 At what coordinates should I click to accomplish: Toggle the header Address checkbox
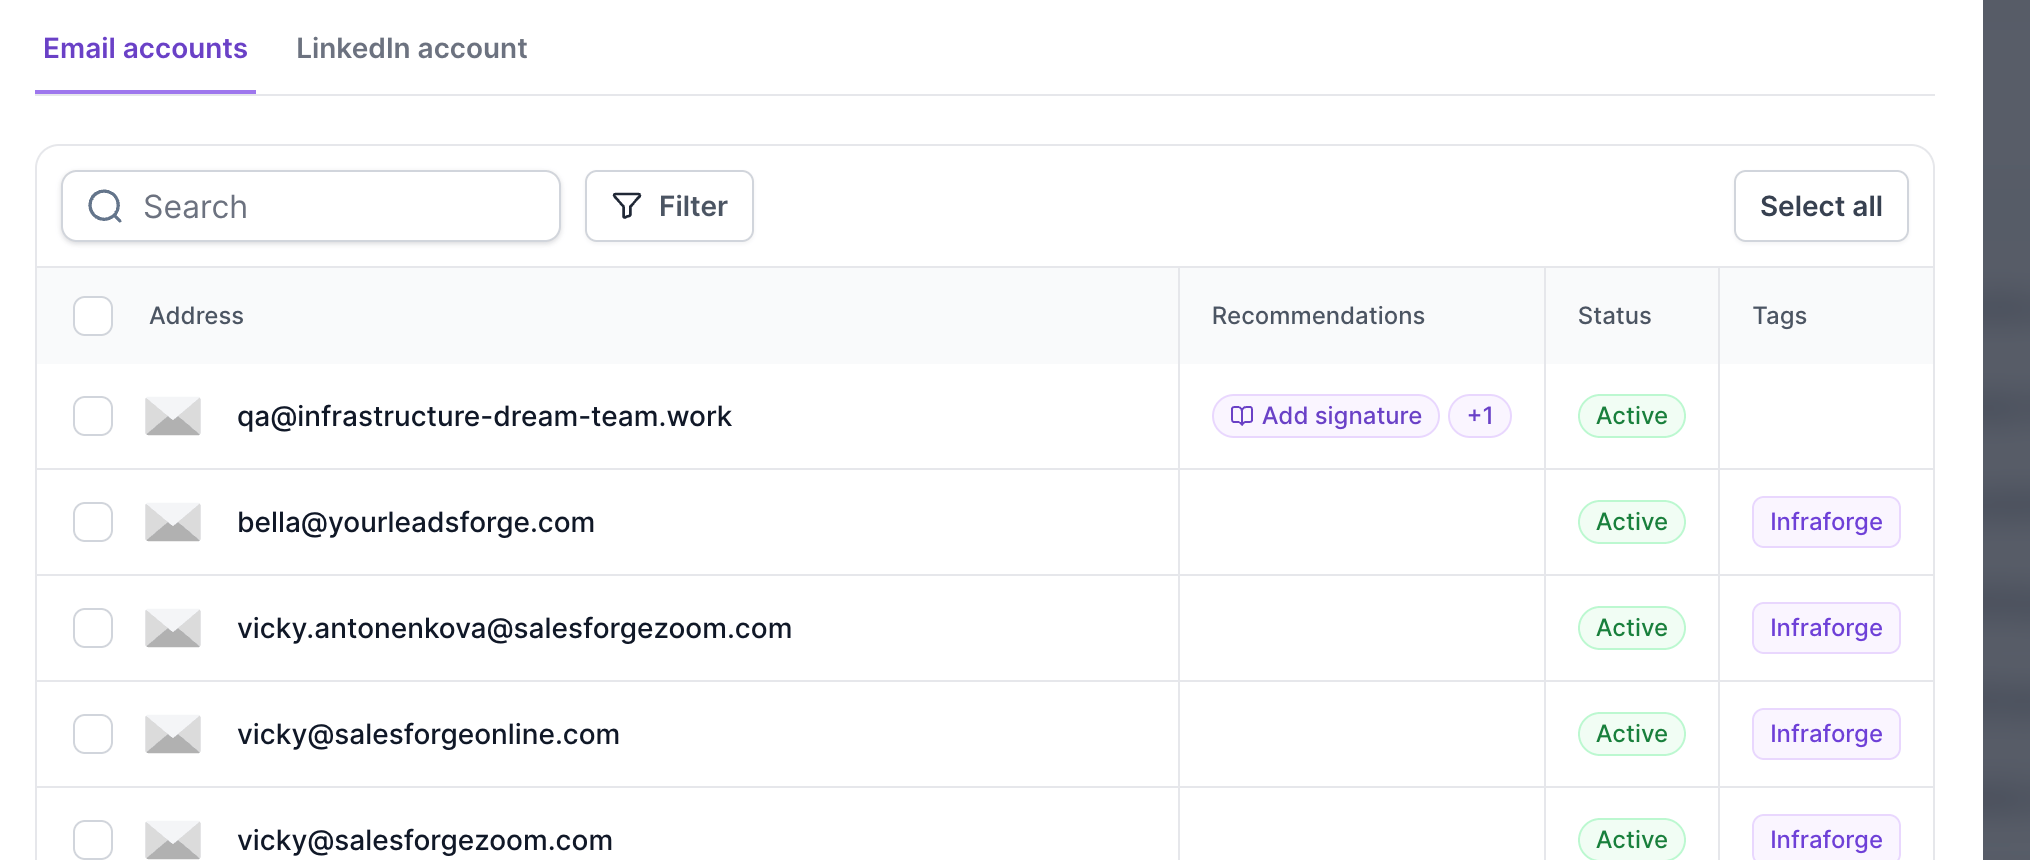[x=93, y=316]
